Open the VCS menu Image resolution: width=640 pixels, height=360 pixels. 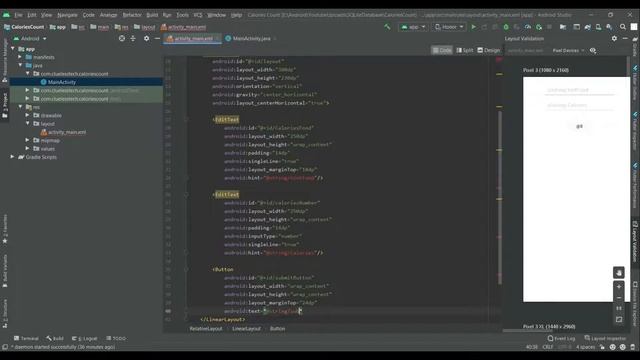click(x=198, y=15)
